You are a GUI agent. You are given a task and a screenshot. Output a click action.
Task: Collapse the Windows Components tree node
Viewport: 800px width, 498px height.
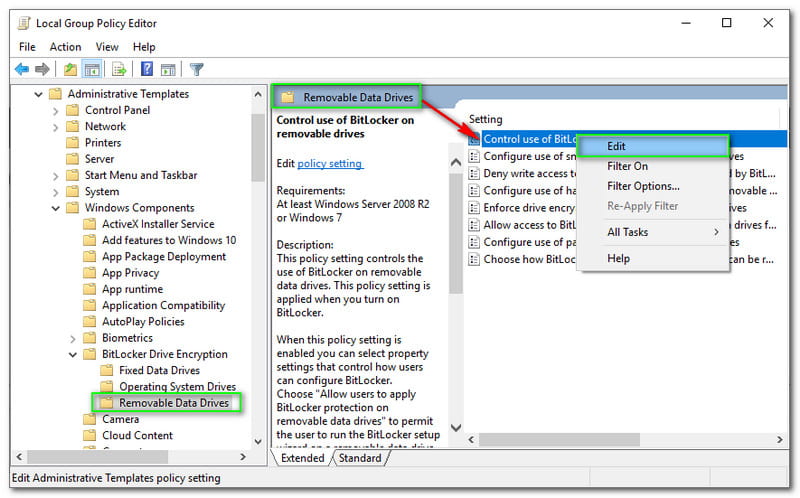click(x=56, y=208)
